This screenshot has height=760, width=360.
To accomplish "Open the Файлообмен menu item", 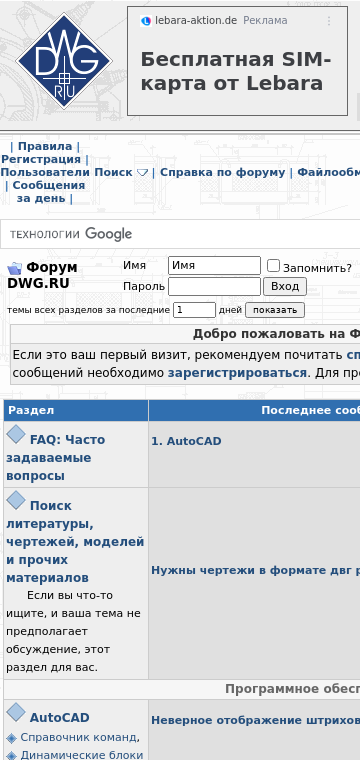I will click(x=329, y=172).
